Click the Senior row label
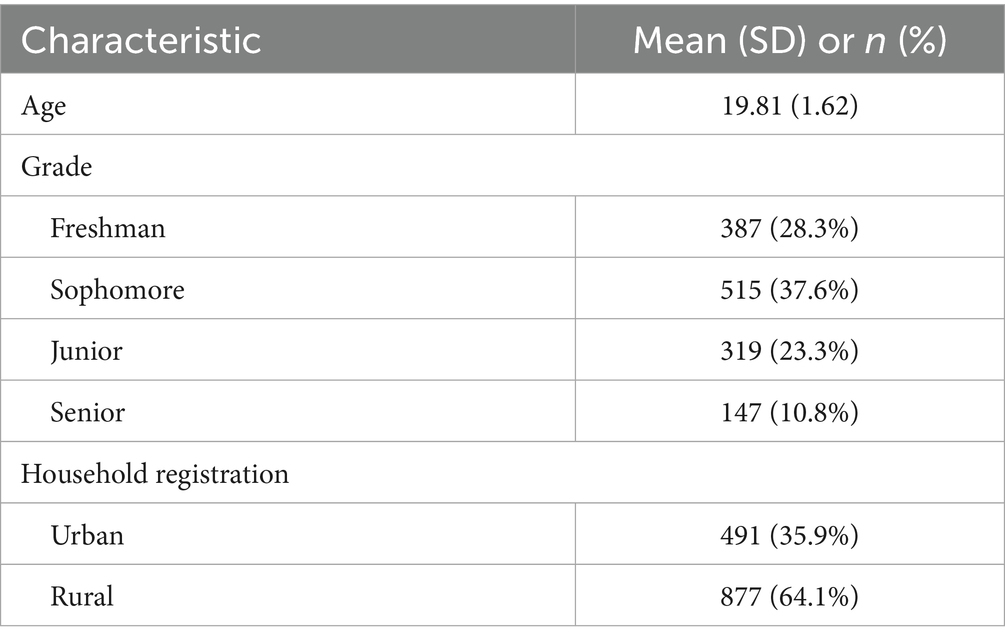 coord(89,412)
